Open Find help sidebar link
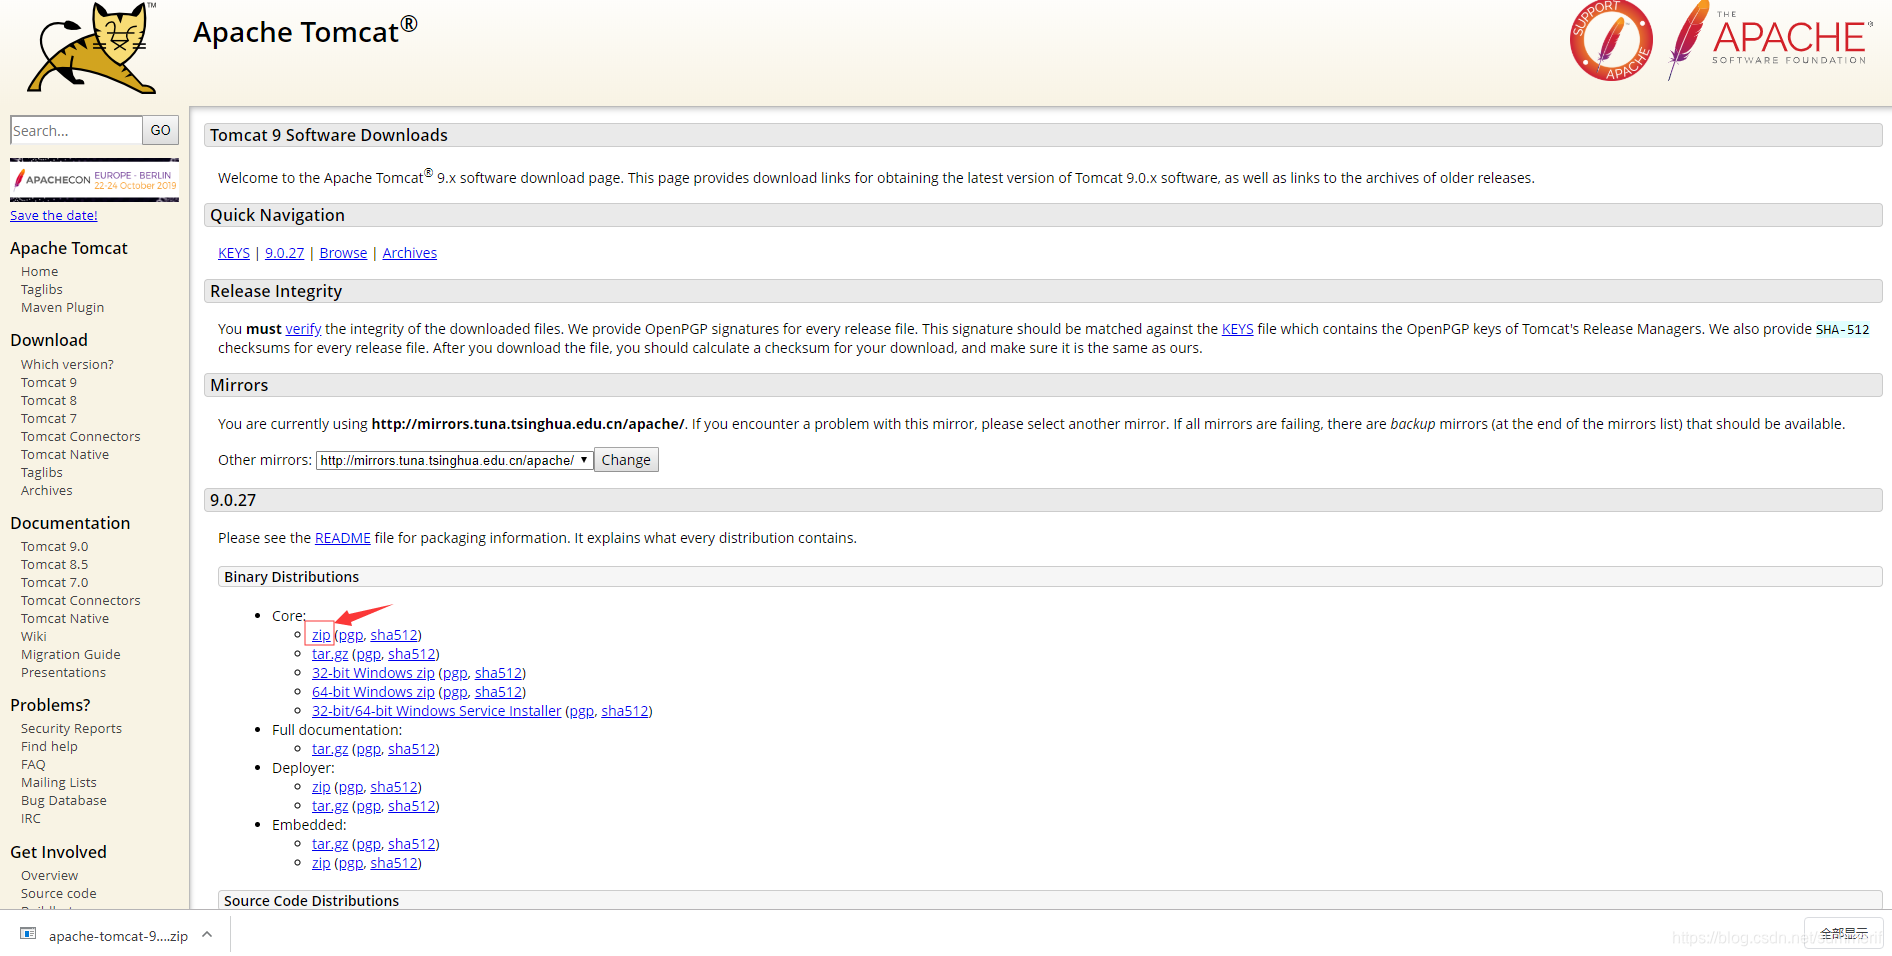Screen dimensions: 1892x956 49,746
